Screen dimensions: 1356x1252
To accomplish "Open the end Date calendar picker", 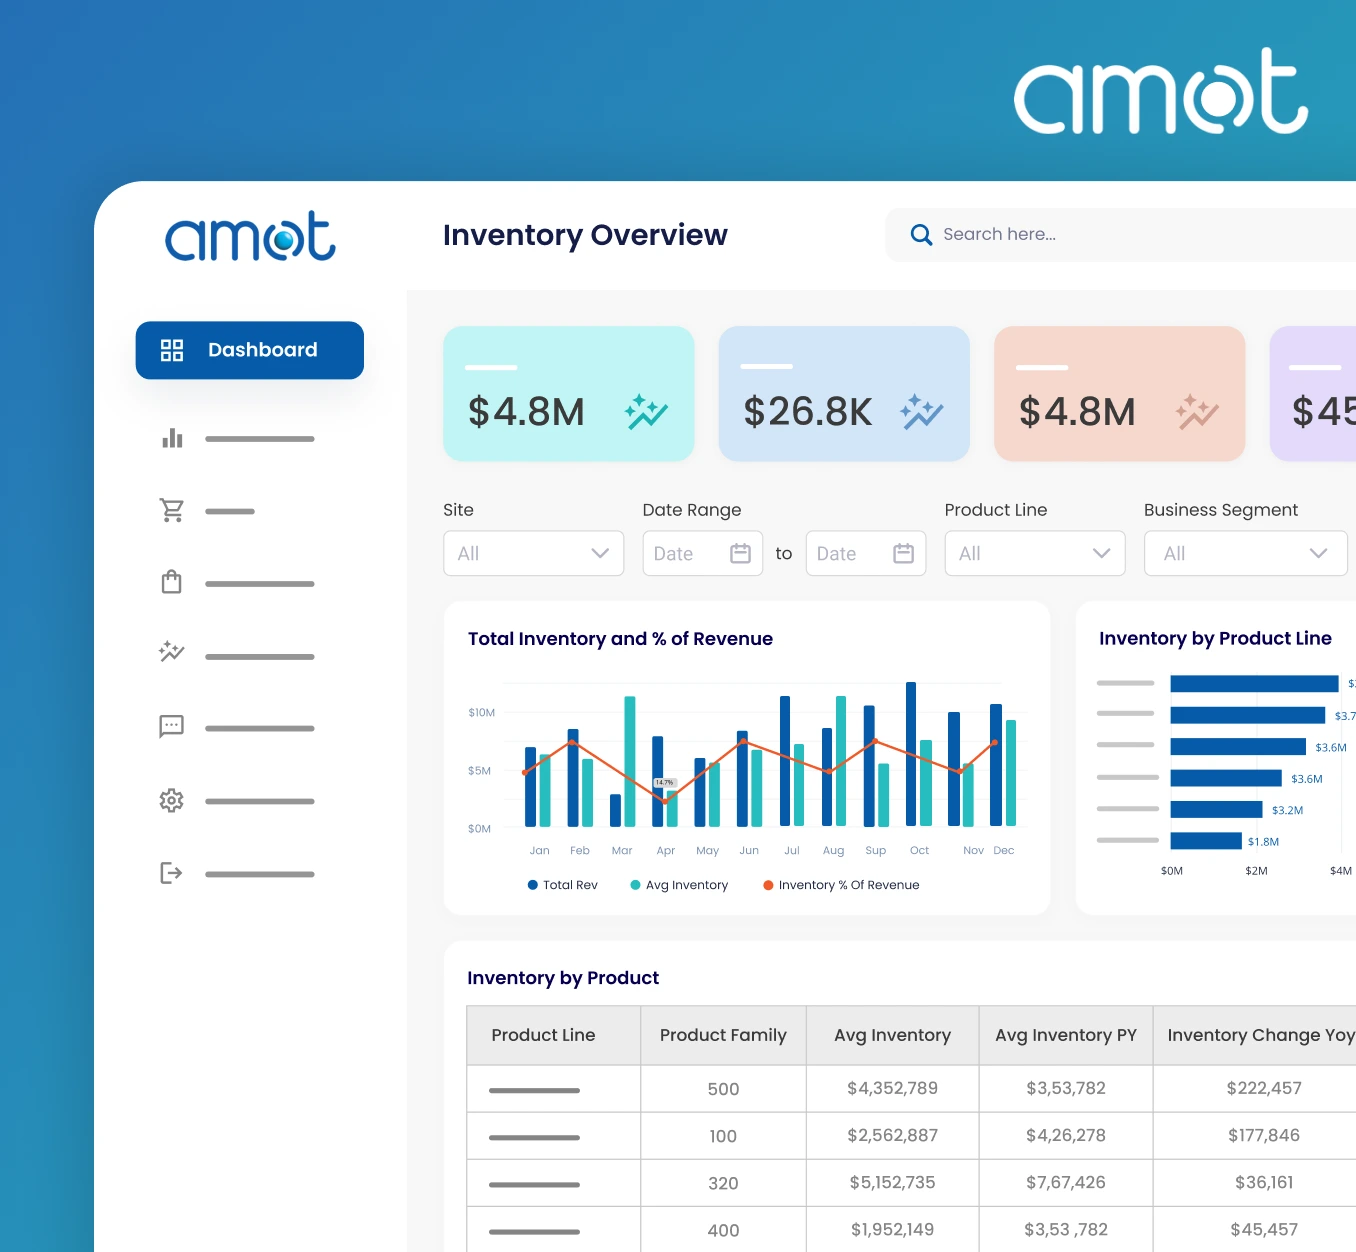I will [903, 553].
